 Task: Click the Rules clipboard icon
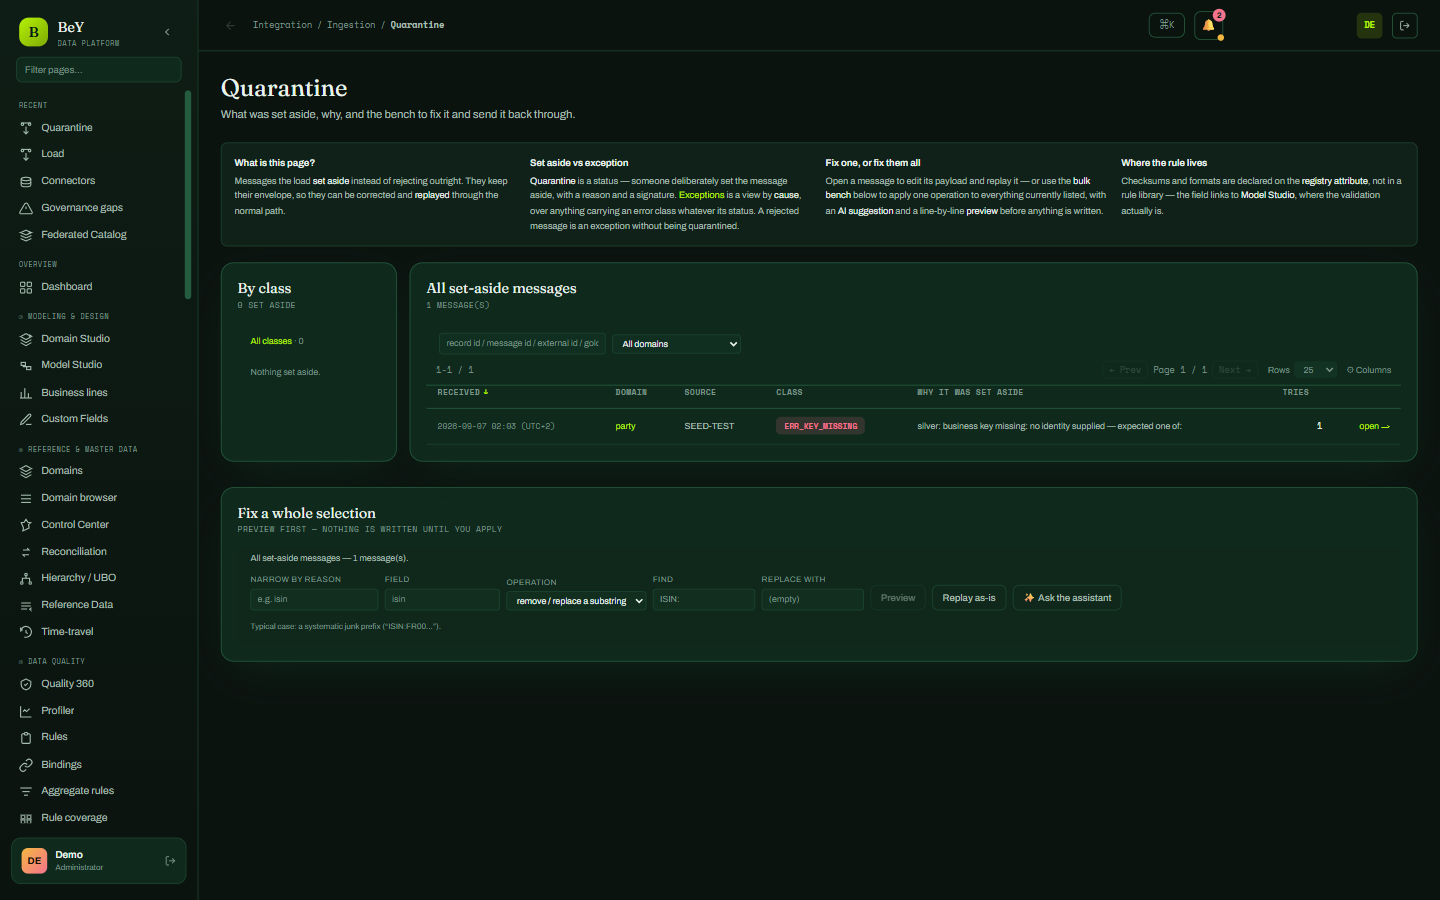pos(26,737)
